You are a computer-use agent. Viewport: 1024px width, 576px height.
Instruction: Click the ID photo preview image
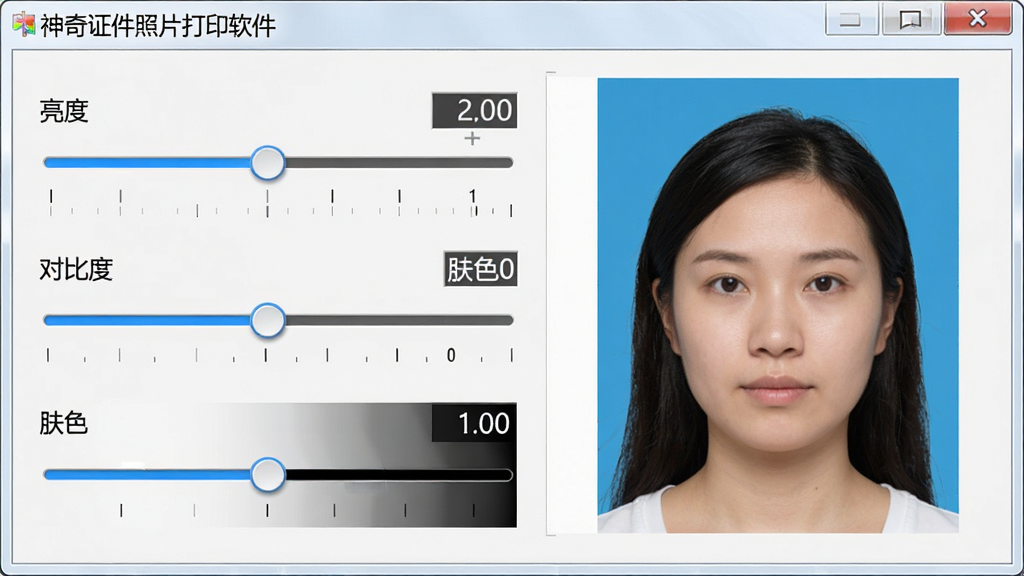(778, 306)
